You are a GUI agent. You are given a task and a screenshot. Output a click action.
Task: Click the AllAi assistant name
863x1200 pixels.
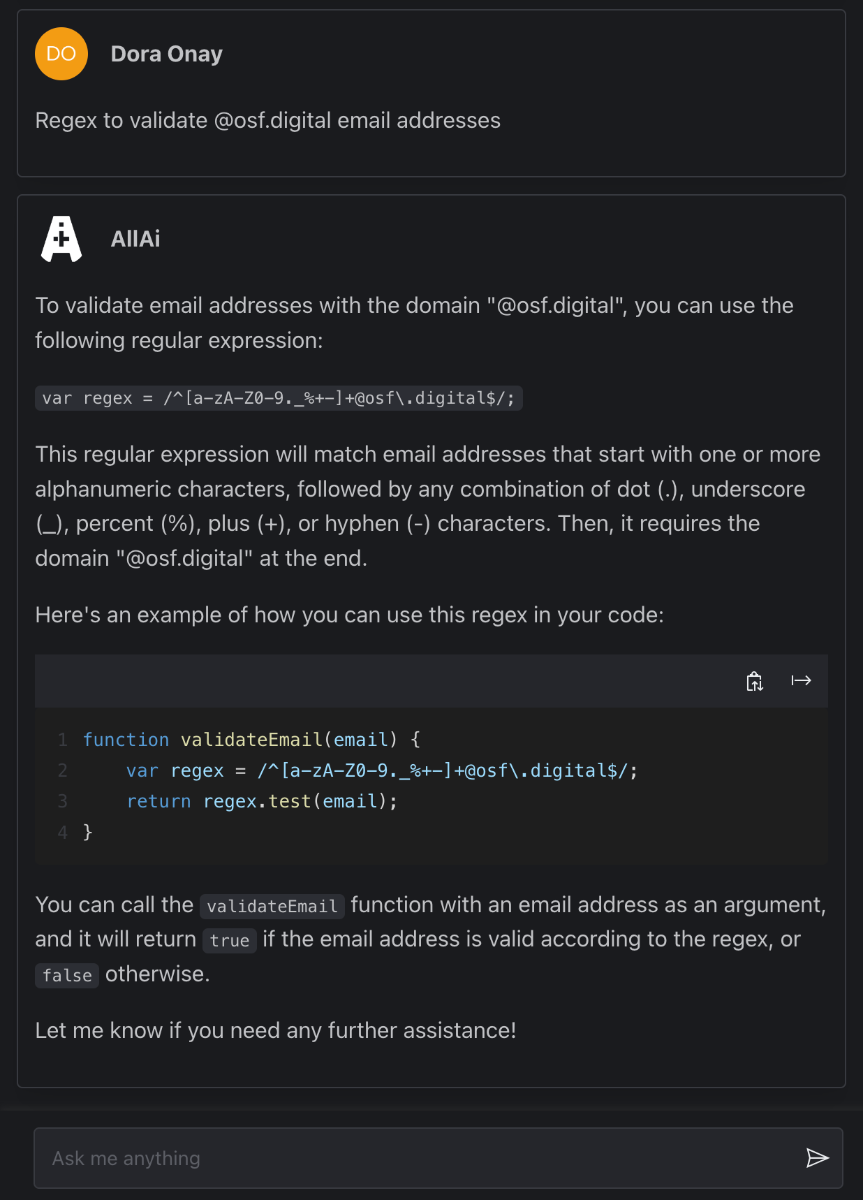[135, 239]
